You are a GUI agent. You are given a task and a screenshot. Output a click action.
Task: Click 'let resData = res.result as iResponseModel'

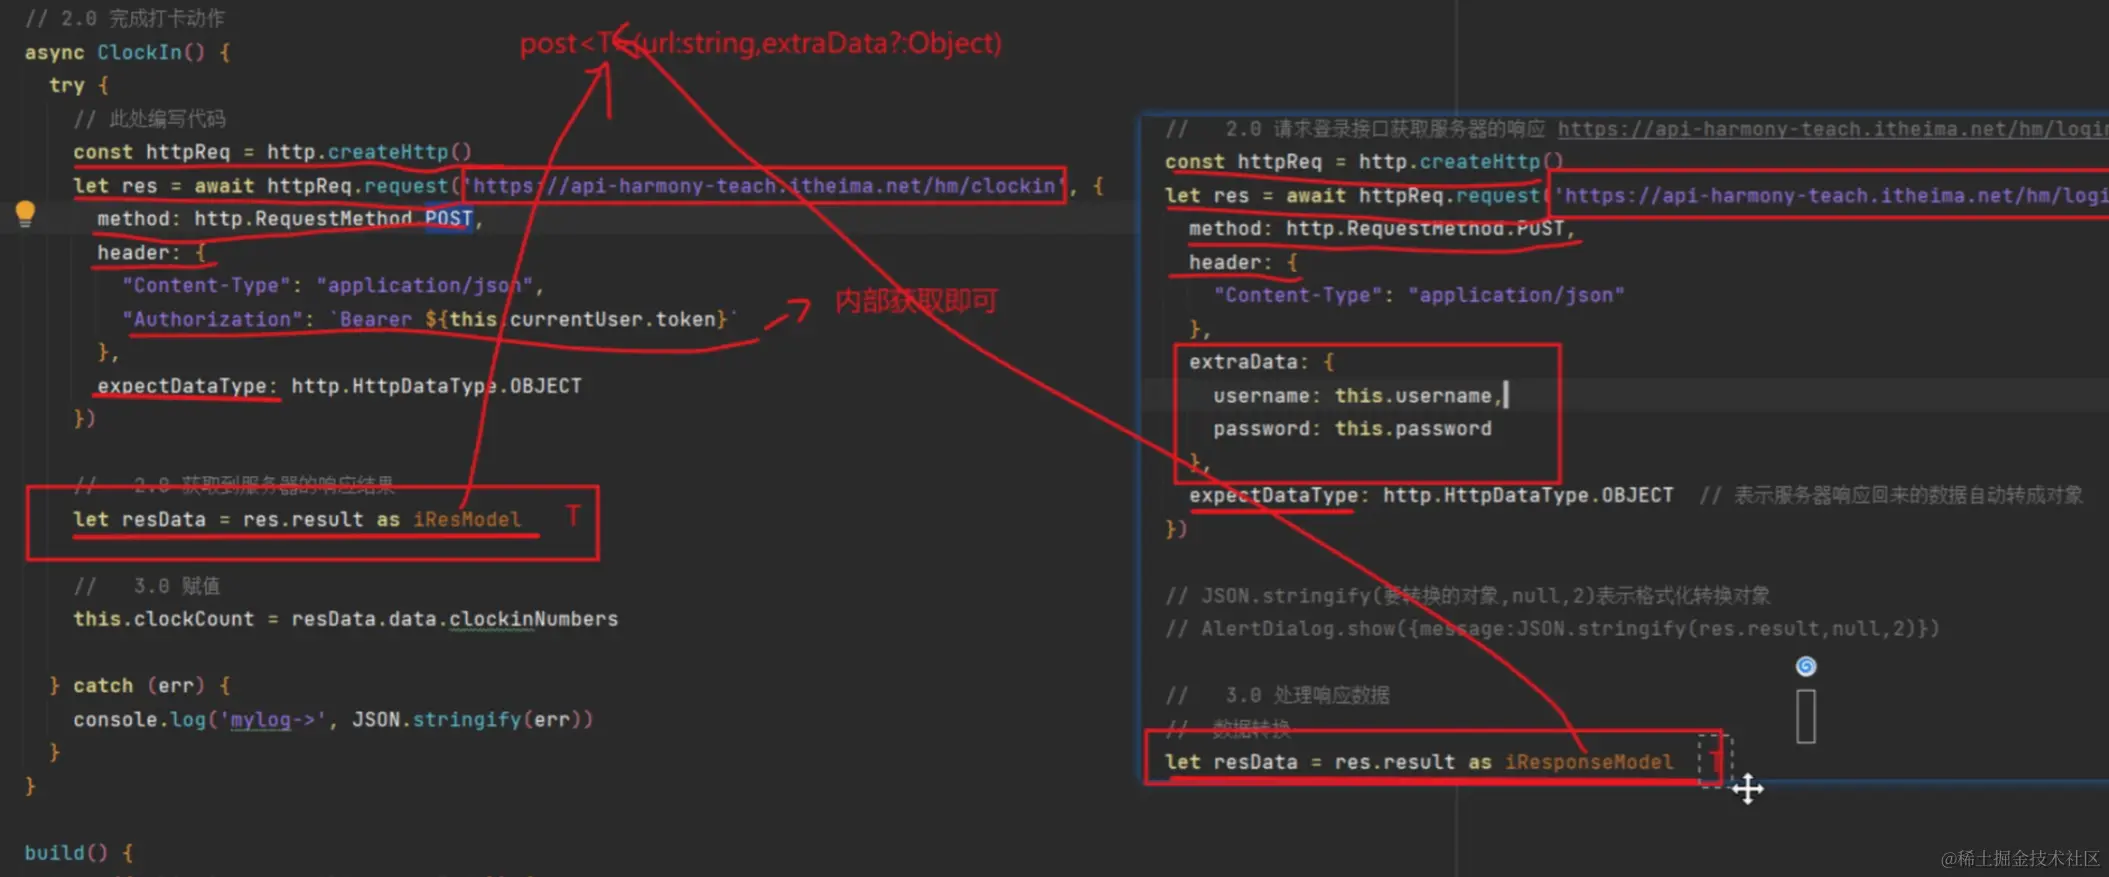pyautogui.click(x=1419, y=762)
